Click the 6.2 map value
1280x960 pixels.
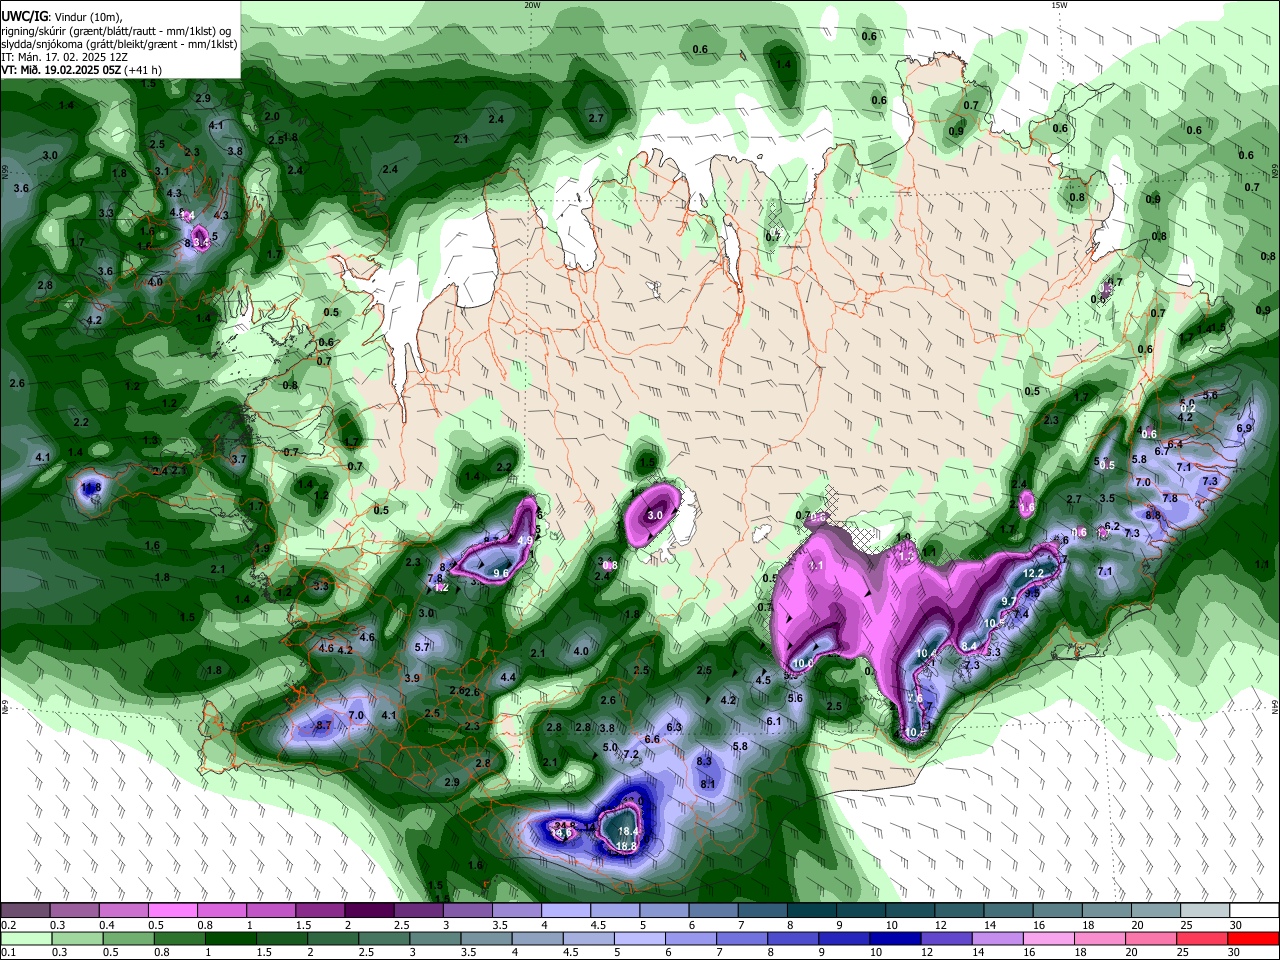(1112, 526)
